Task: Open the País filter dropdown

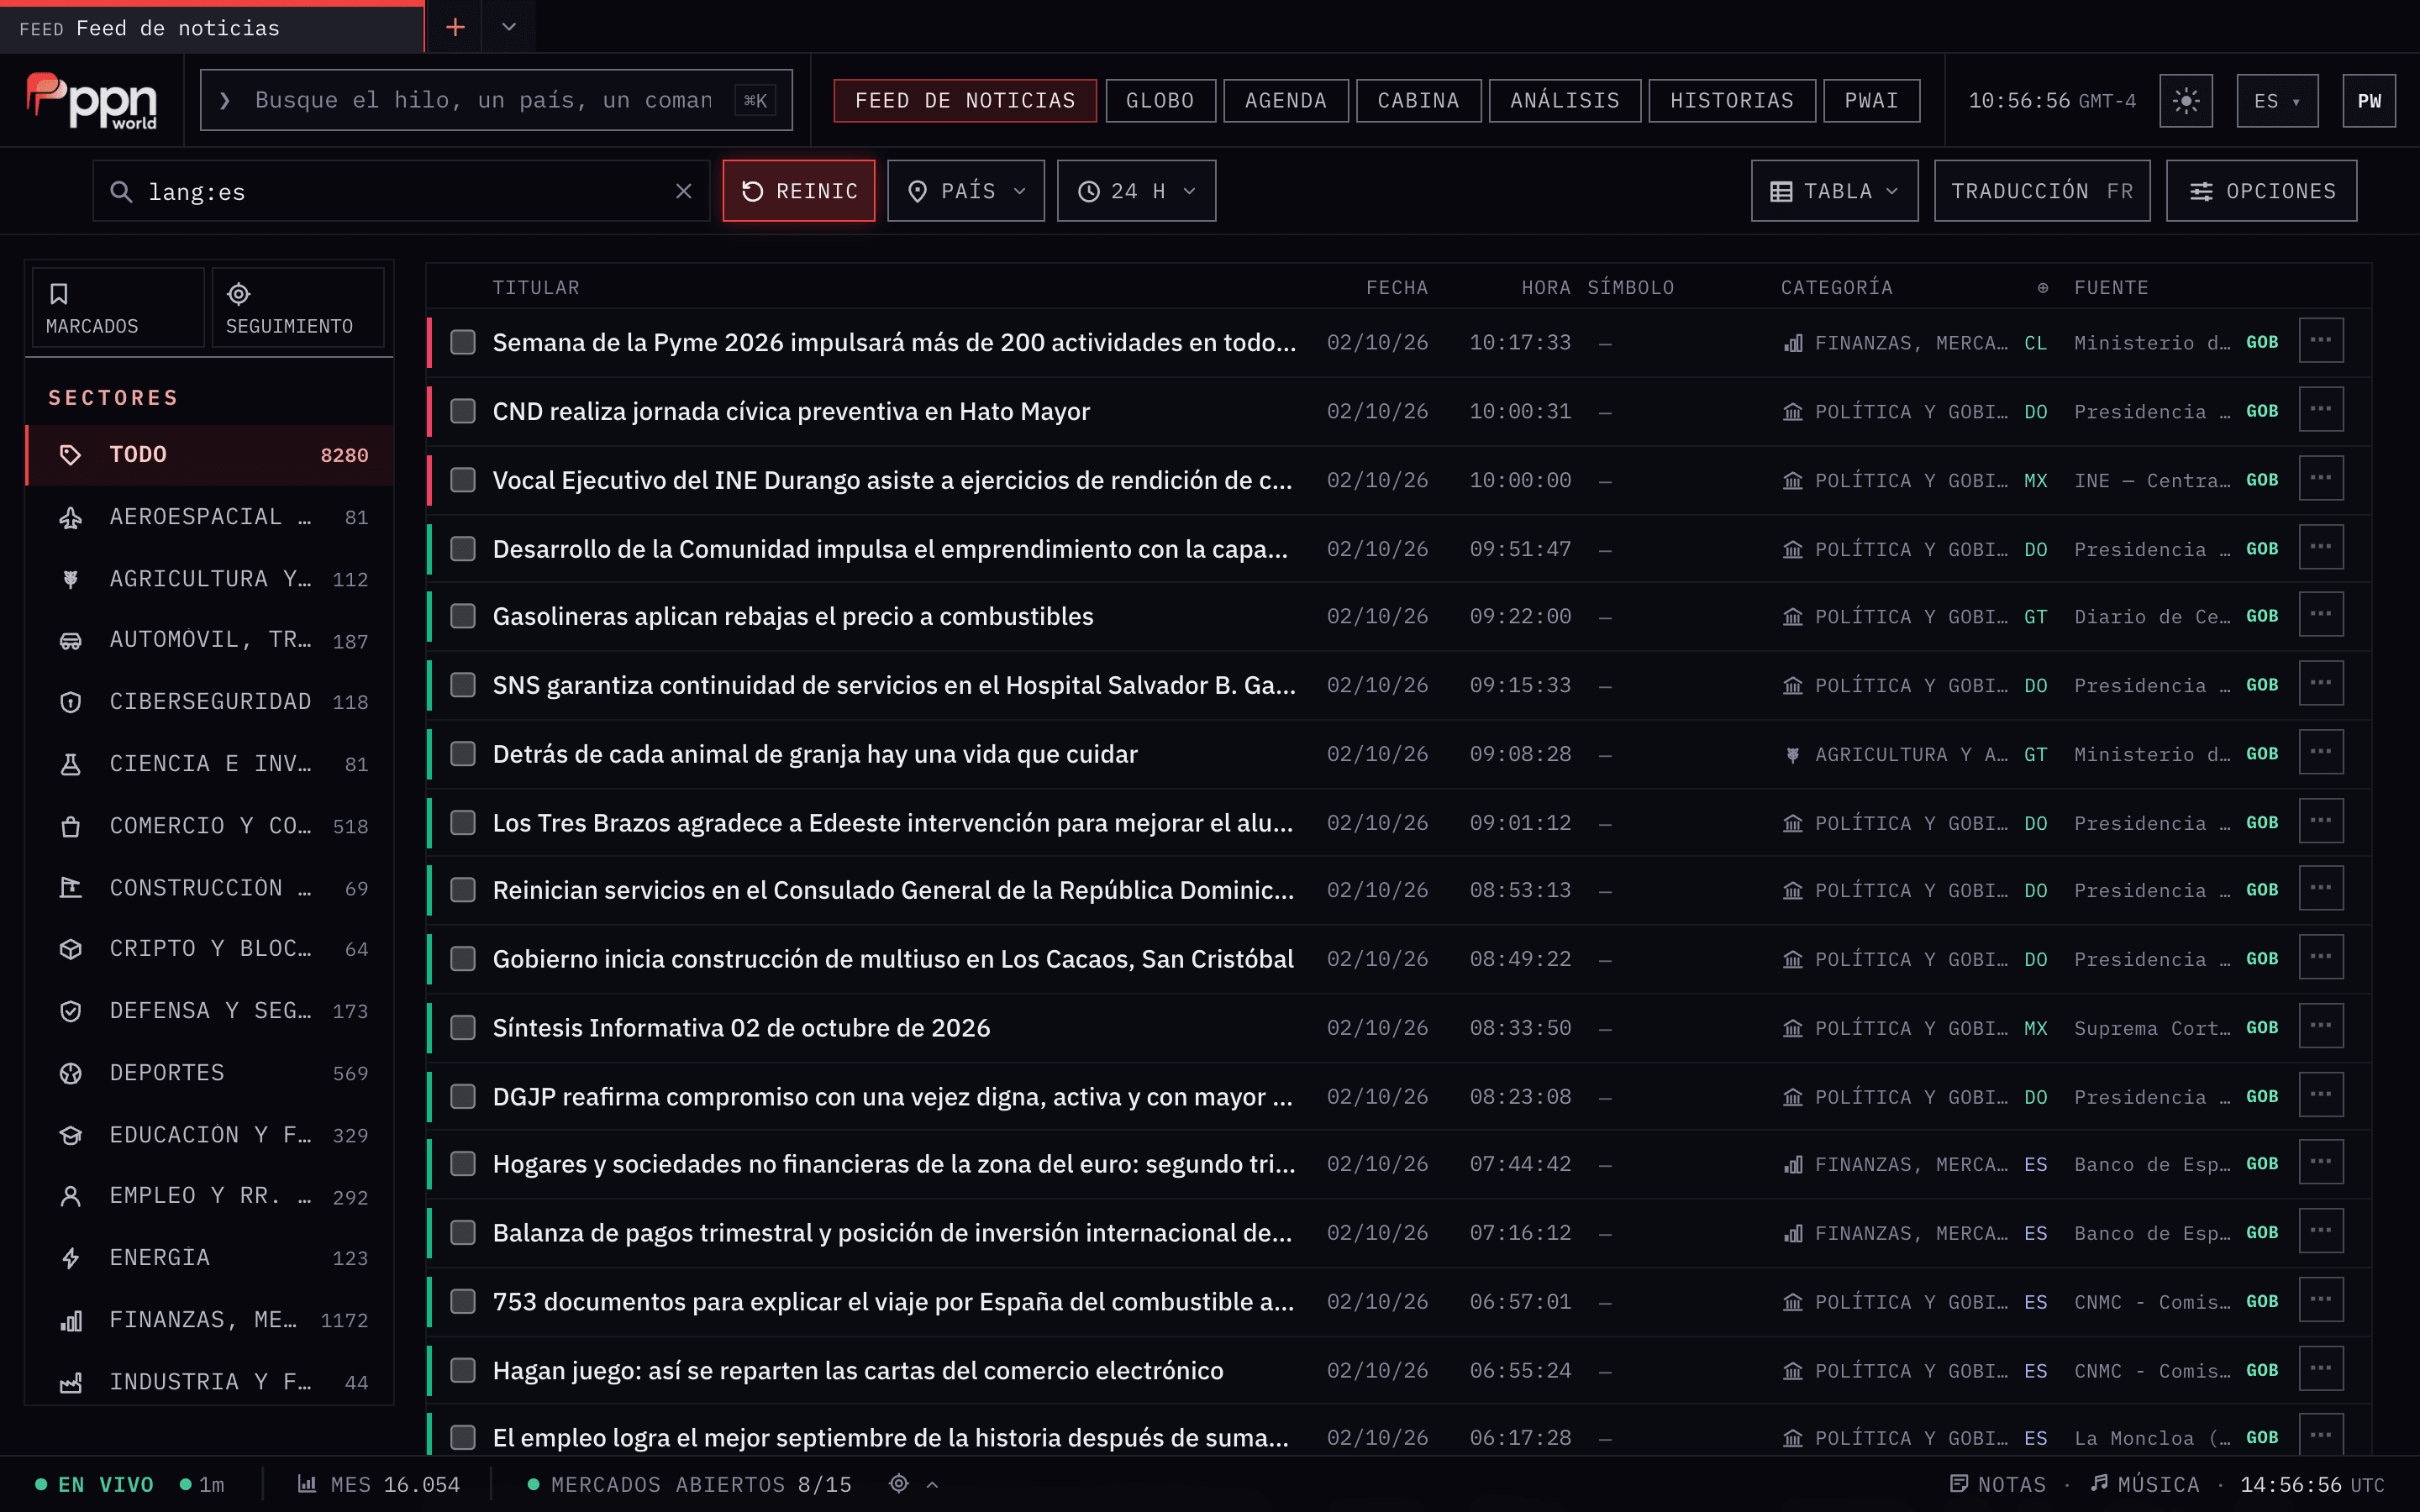Action: [966, 191]
